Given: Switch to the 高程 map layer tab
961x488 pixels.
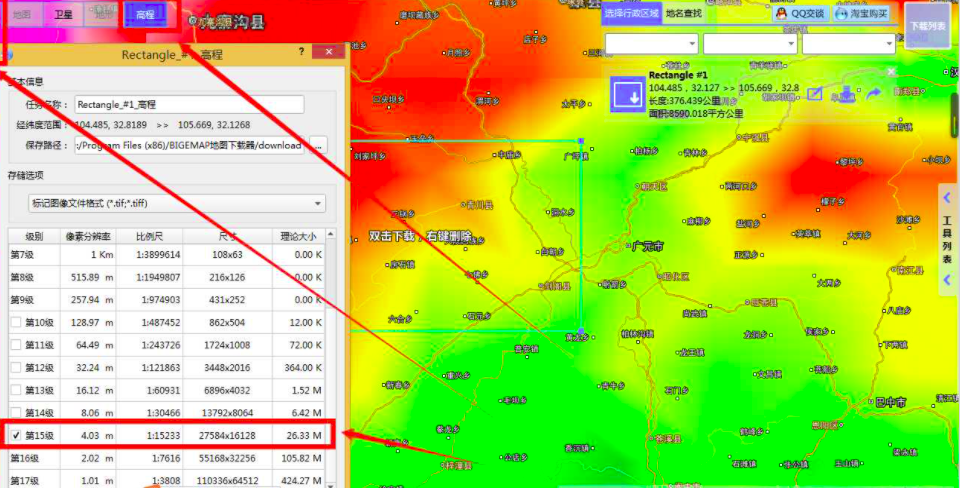Looking at the screenshot, I should tap(145, 14).
